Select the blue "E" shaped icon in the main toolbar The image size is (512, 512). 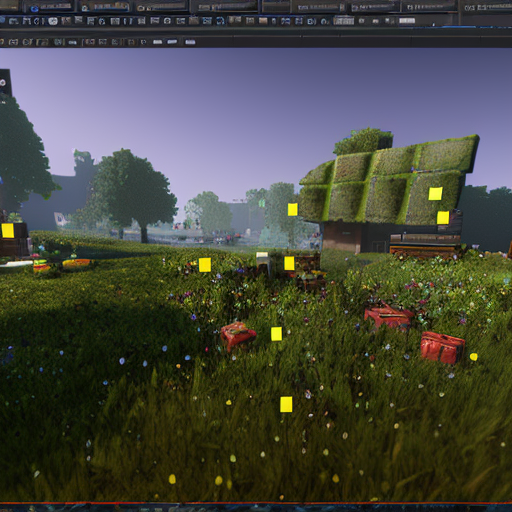(x=311, y=22)
